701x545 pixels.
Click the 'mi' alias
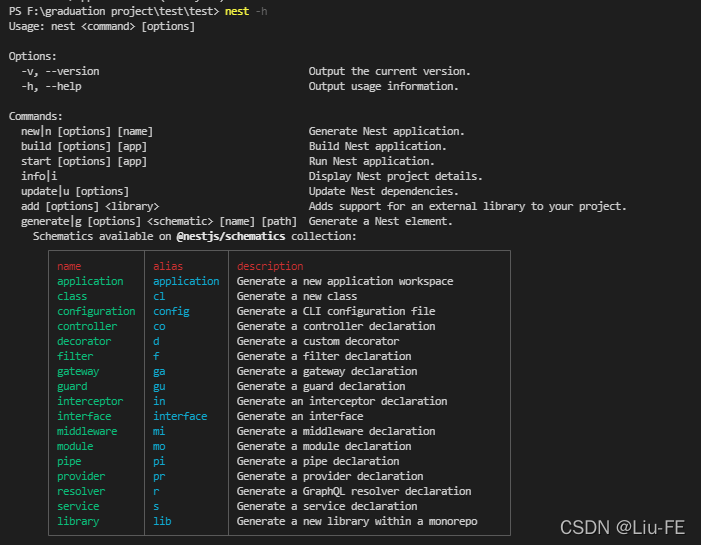coord(159,431)
